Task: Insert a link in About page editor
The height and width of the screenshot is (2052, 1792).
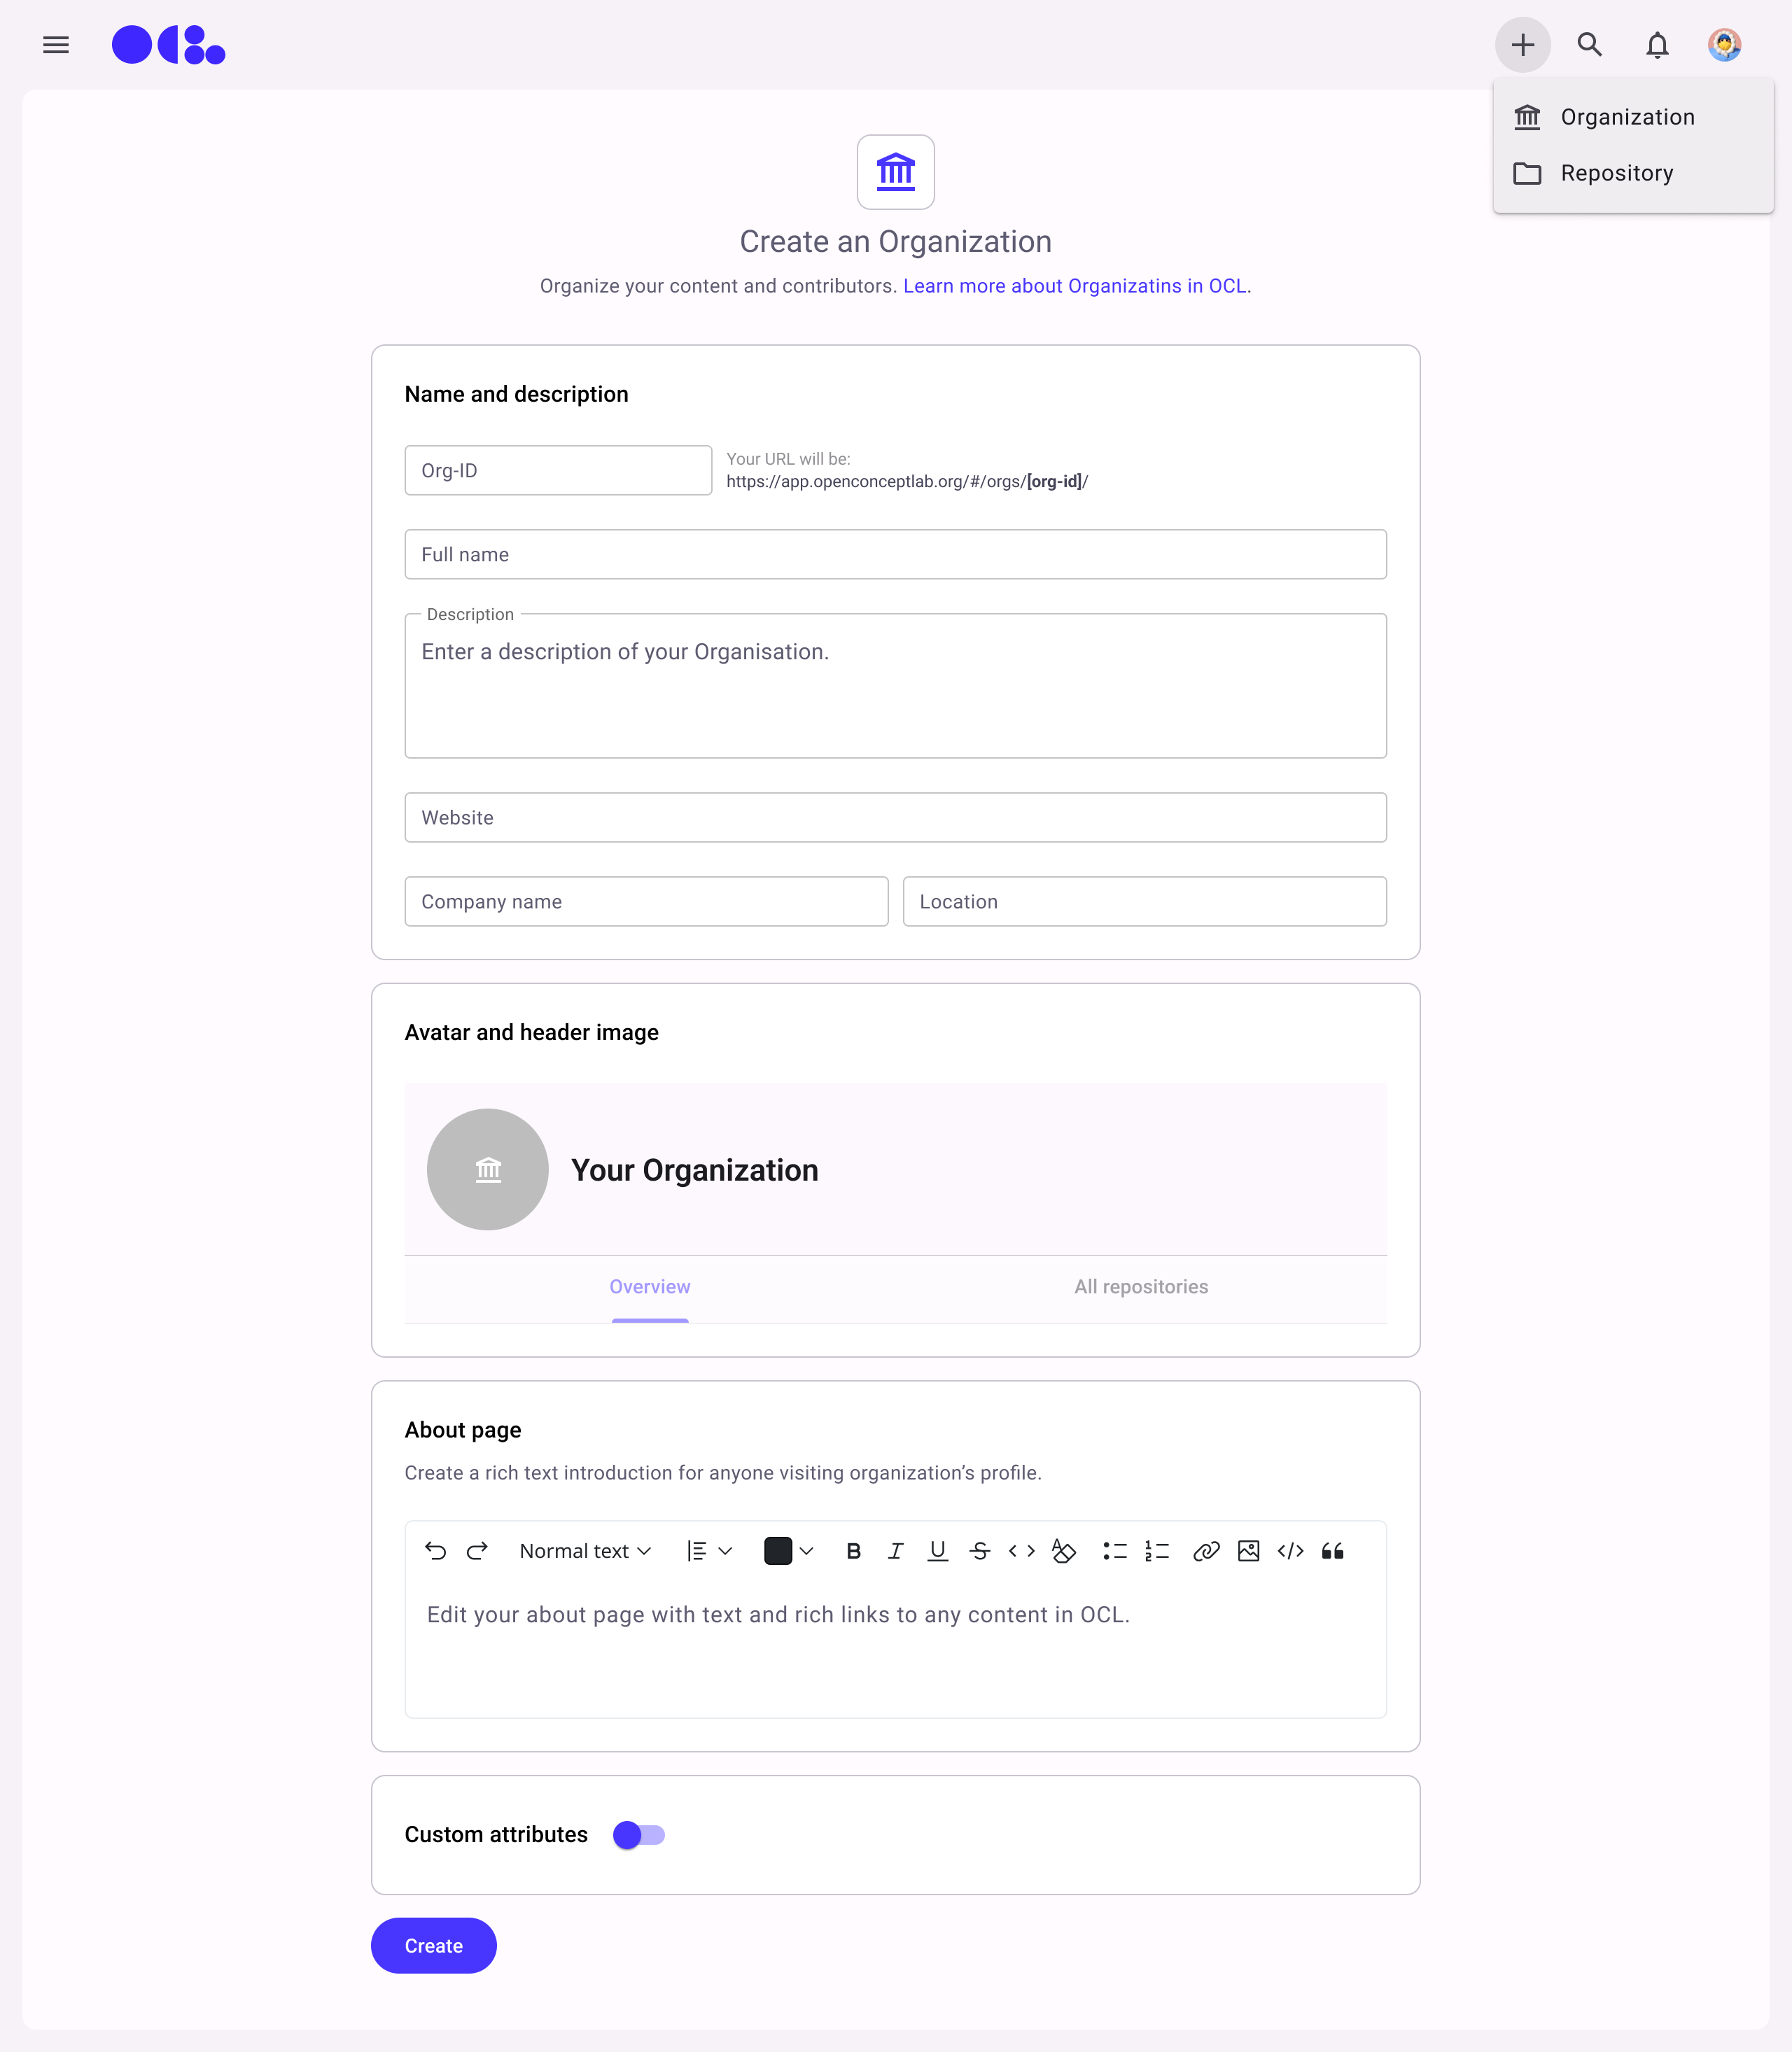Action: [x=1206, y=1551]
